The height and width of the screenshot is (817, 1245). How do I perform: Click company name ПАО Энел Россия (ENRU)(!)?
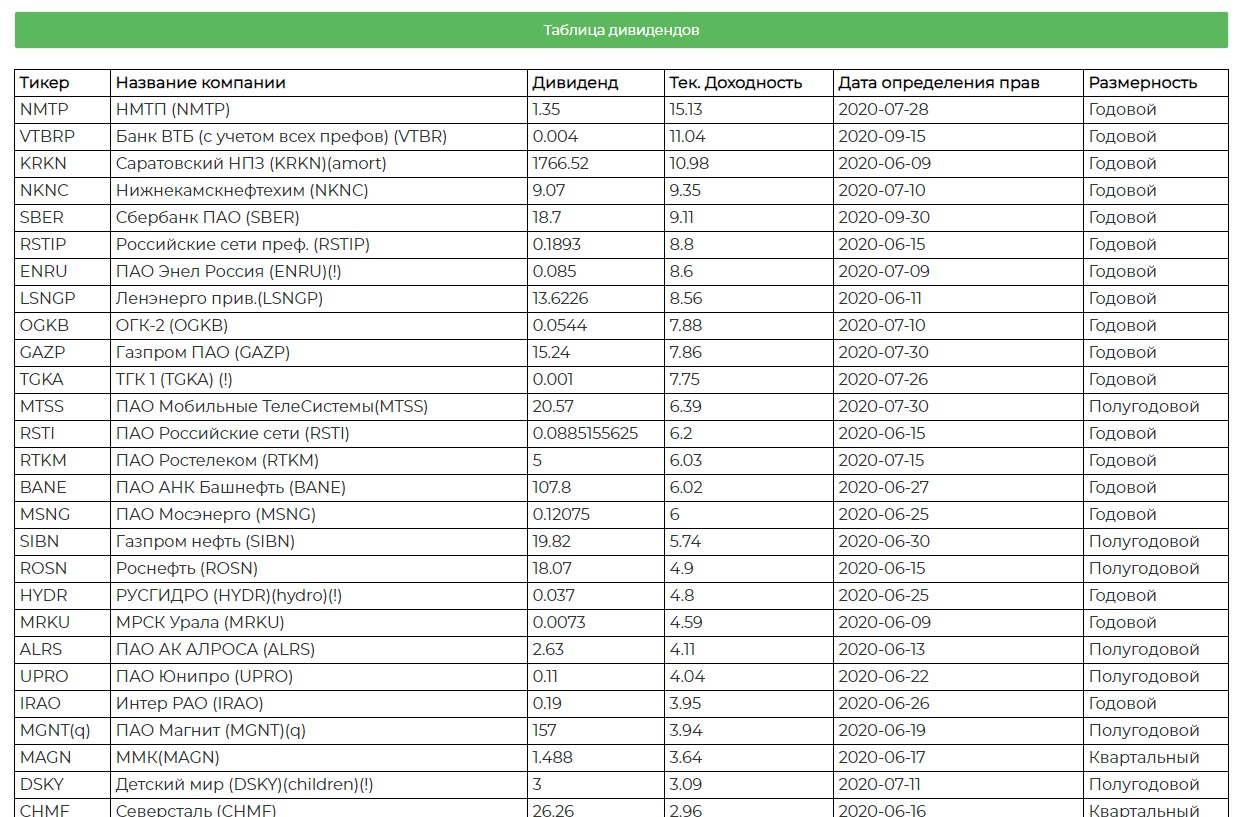pyautogui.click(x=229, y=272)
